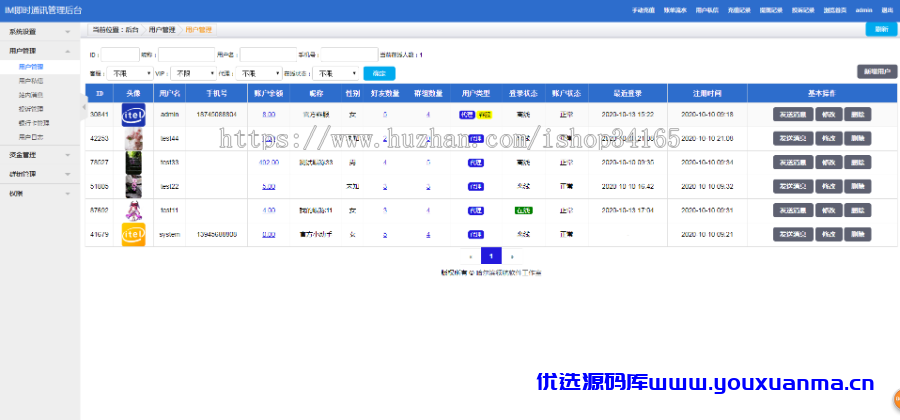900x420 pixels.
Task: Open the 0.00 balance link for system
Action: point(269,235)
